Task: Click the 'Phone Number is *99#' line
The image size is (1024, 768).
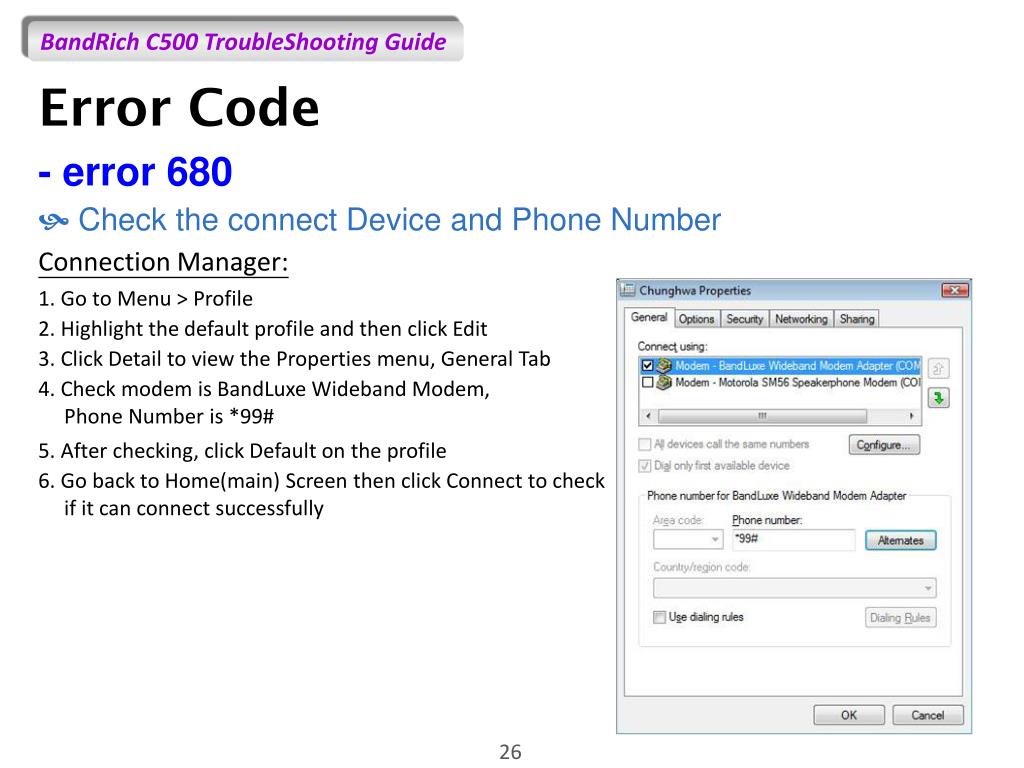Action: 168,417
